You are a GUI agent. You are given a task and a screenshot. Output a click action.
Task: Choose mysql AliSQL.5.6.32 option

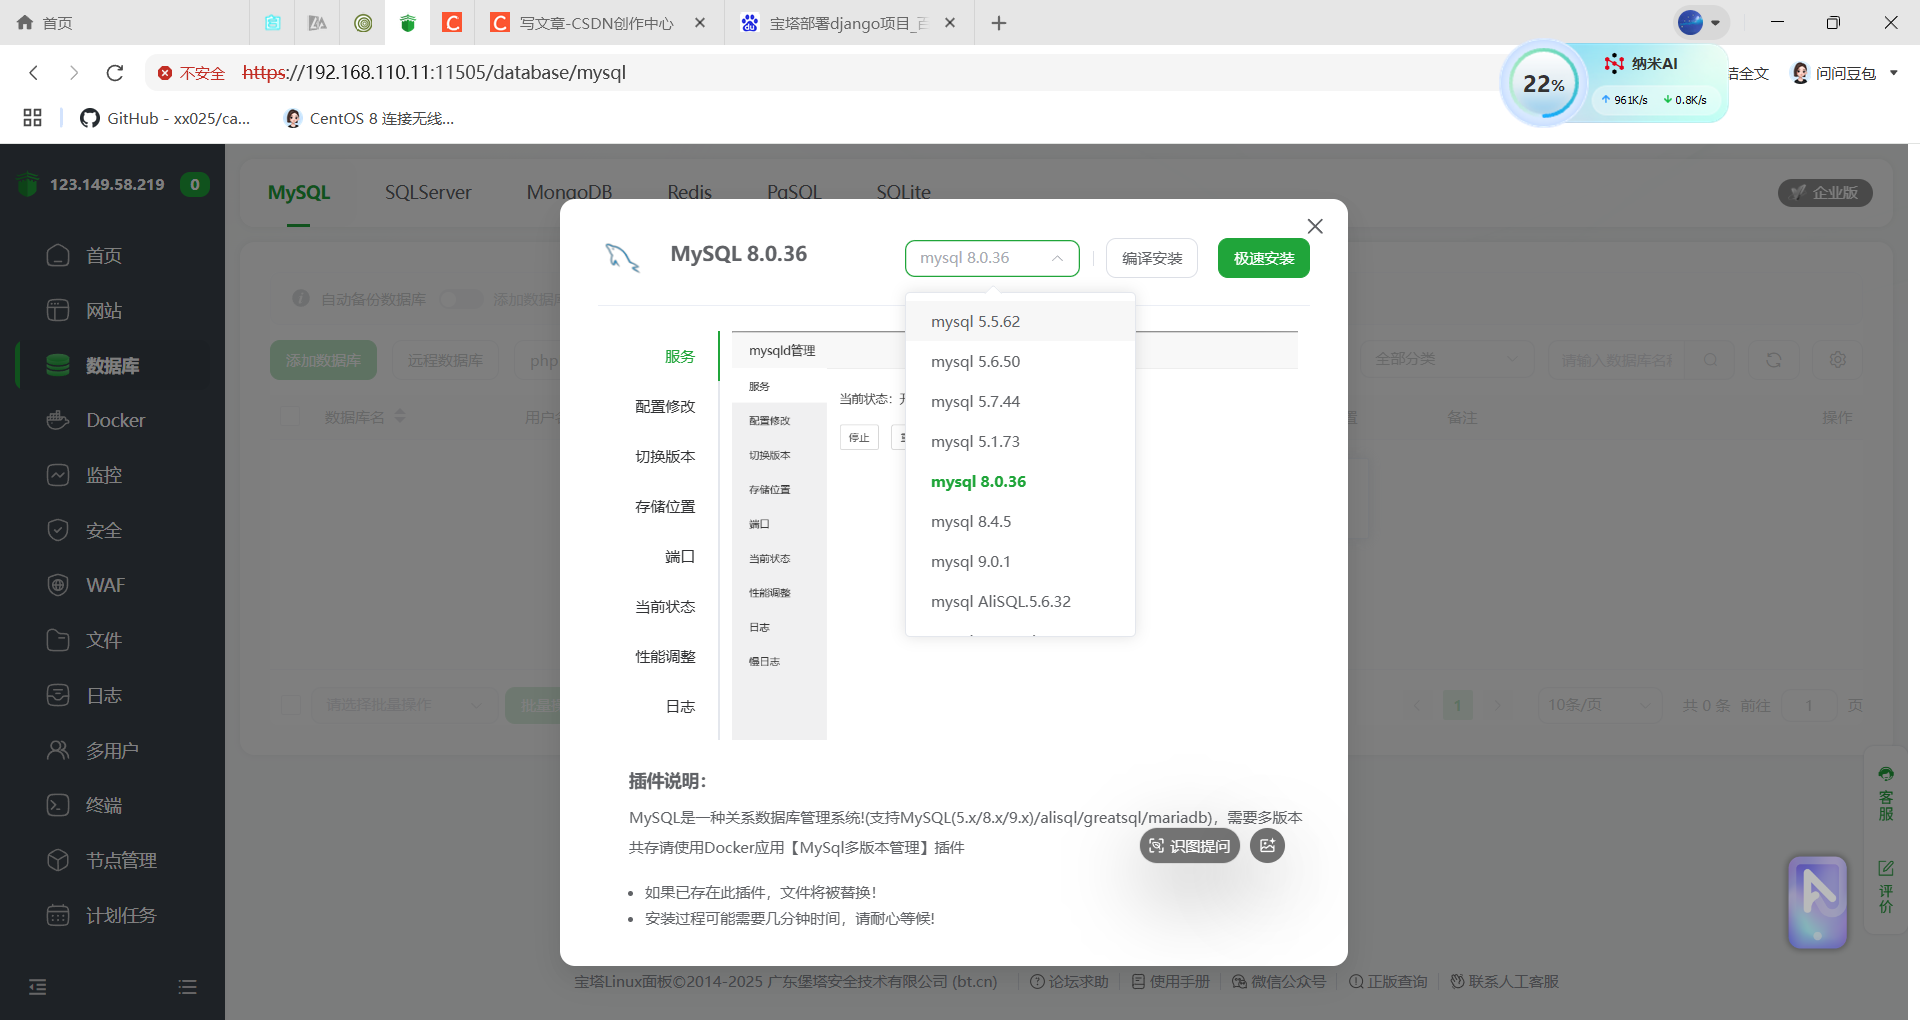(x=1020, y=601)
